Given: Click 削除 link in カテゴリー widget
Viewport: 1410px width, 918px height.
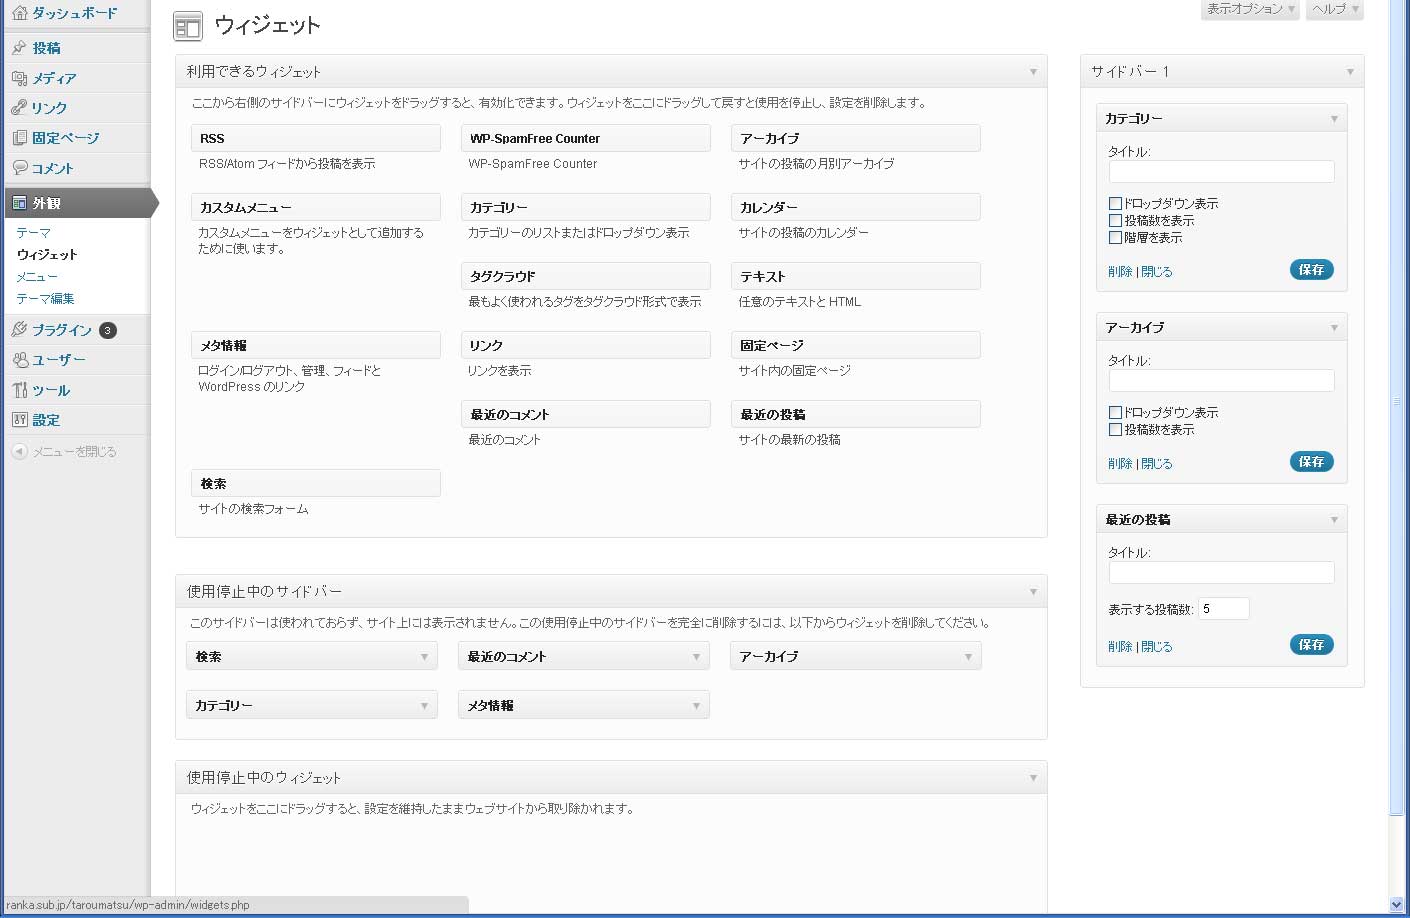Looking at the screenshot, I should [1120, 272].
